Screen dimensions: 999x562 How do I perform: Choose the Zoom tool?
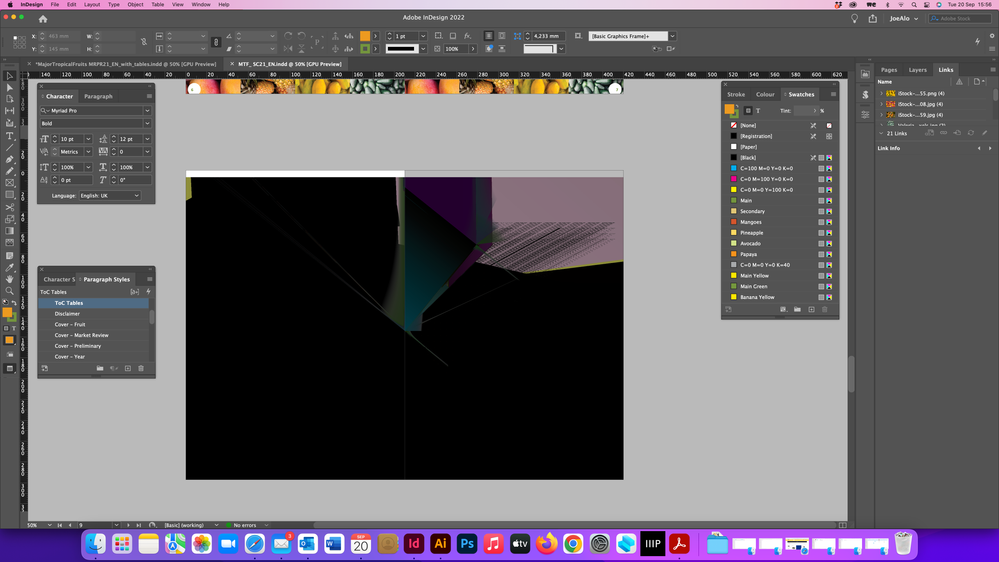click(10, 291)
